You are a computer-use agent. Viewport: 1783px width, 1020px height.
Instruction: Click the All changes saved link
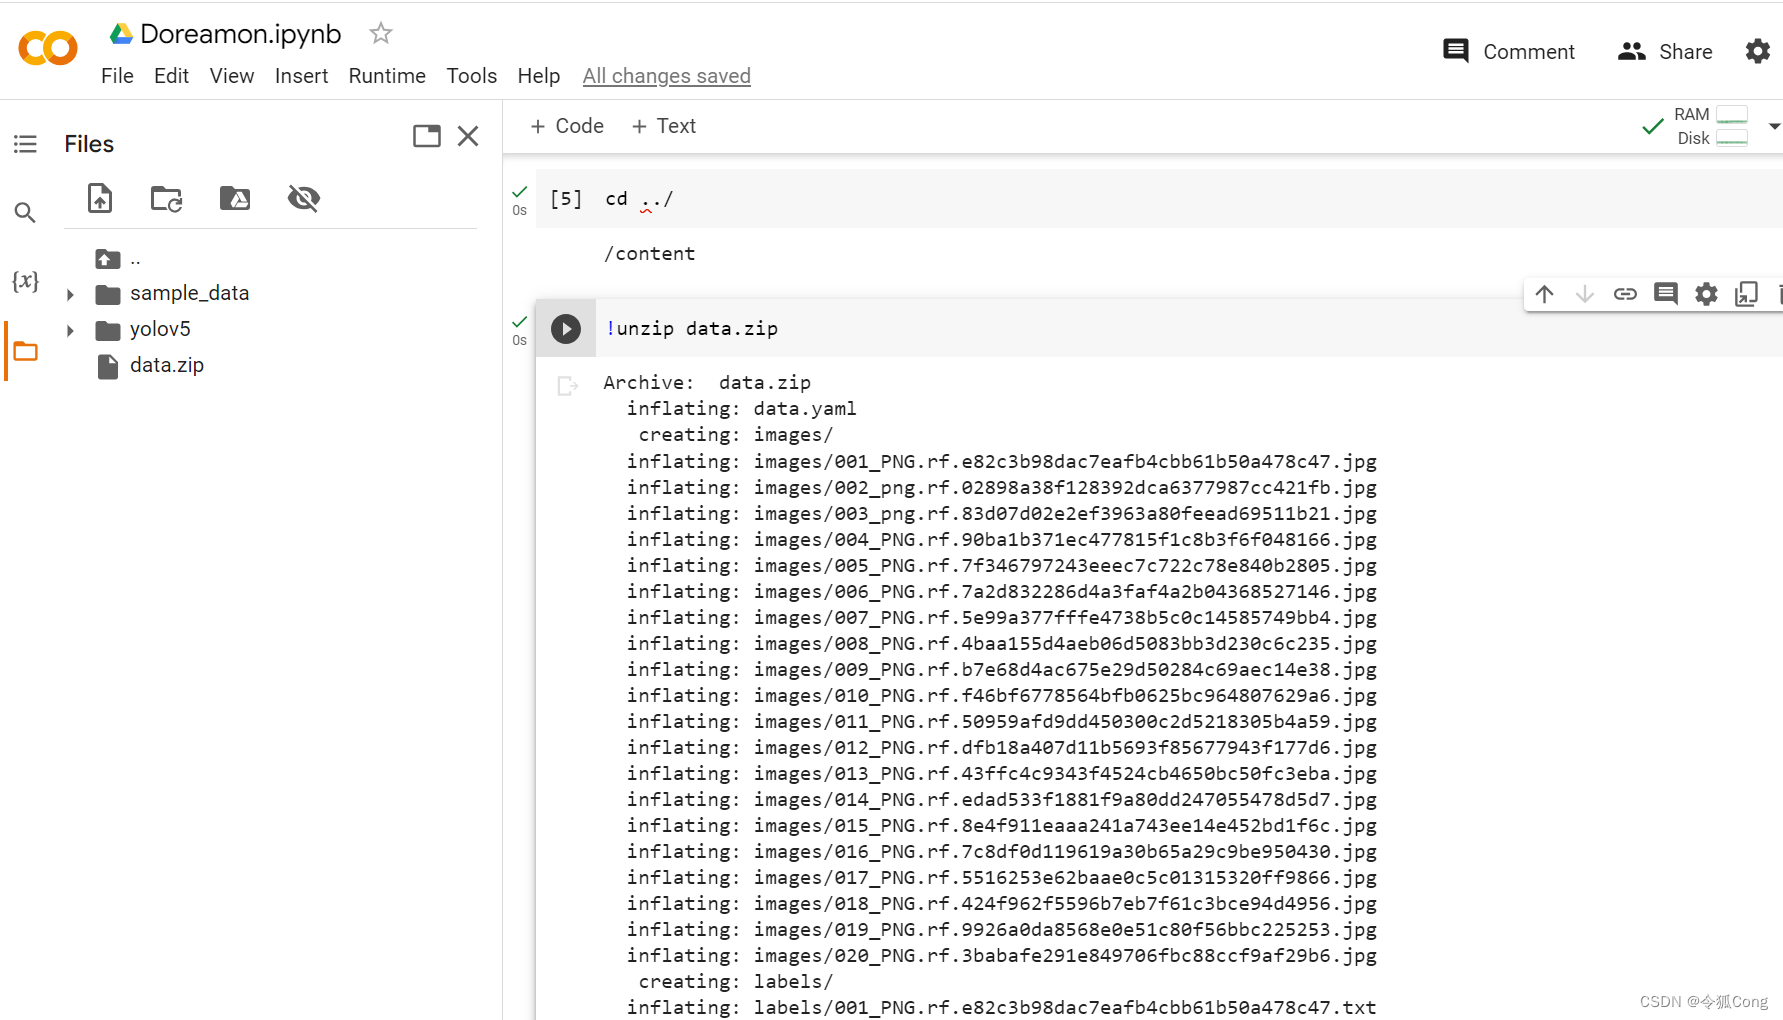[667, 76]
